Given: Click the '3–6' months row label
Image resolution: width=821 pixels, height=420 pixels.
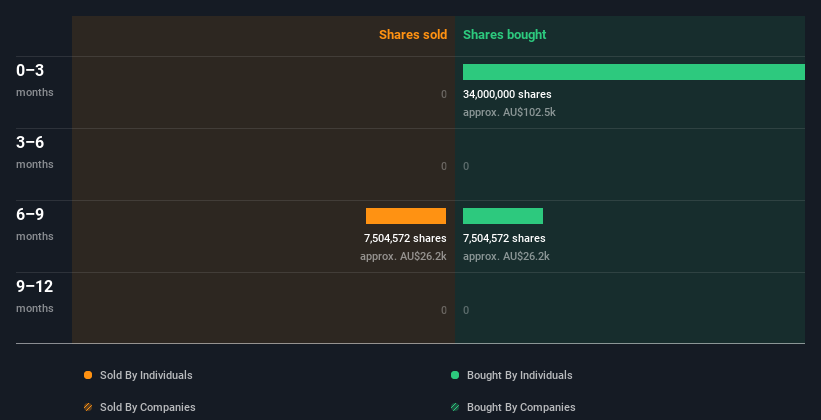Looking at the screenshot, I should 30,142.
